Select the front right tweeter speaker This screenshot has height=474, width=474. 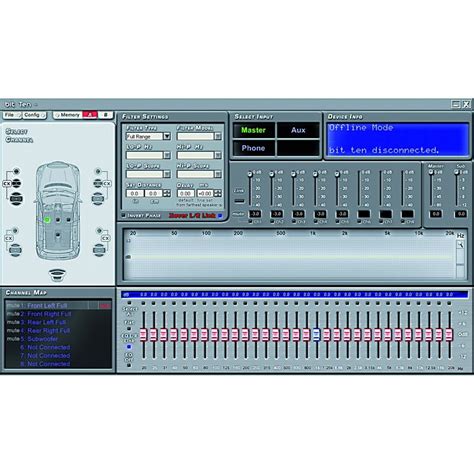click(98, 171)
